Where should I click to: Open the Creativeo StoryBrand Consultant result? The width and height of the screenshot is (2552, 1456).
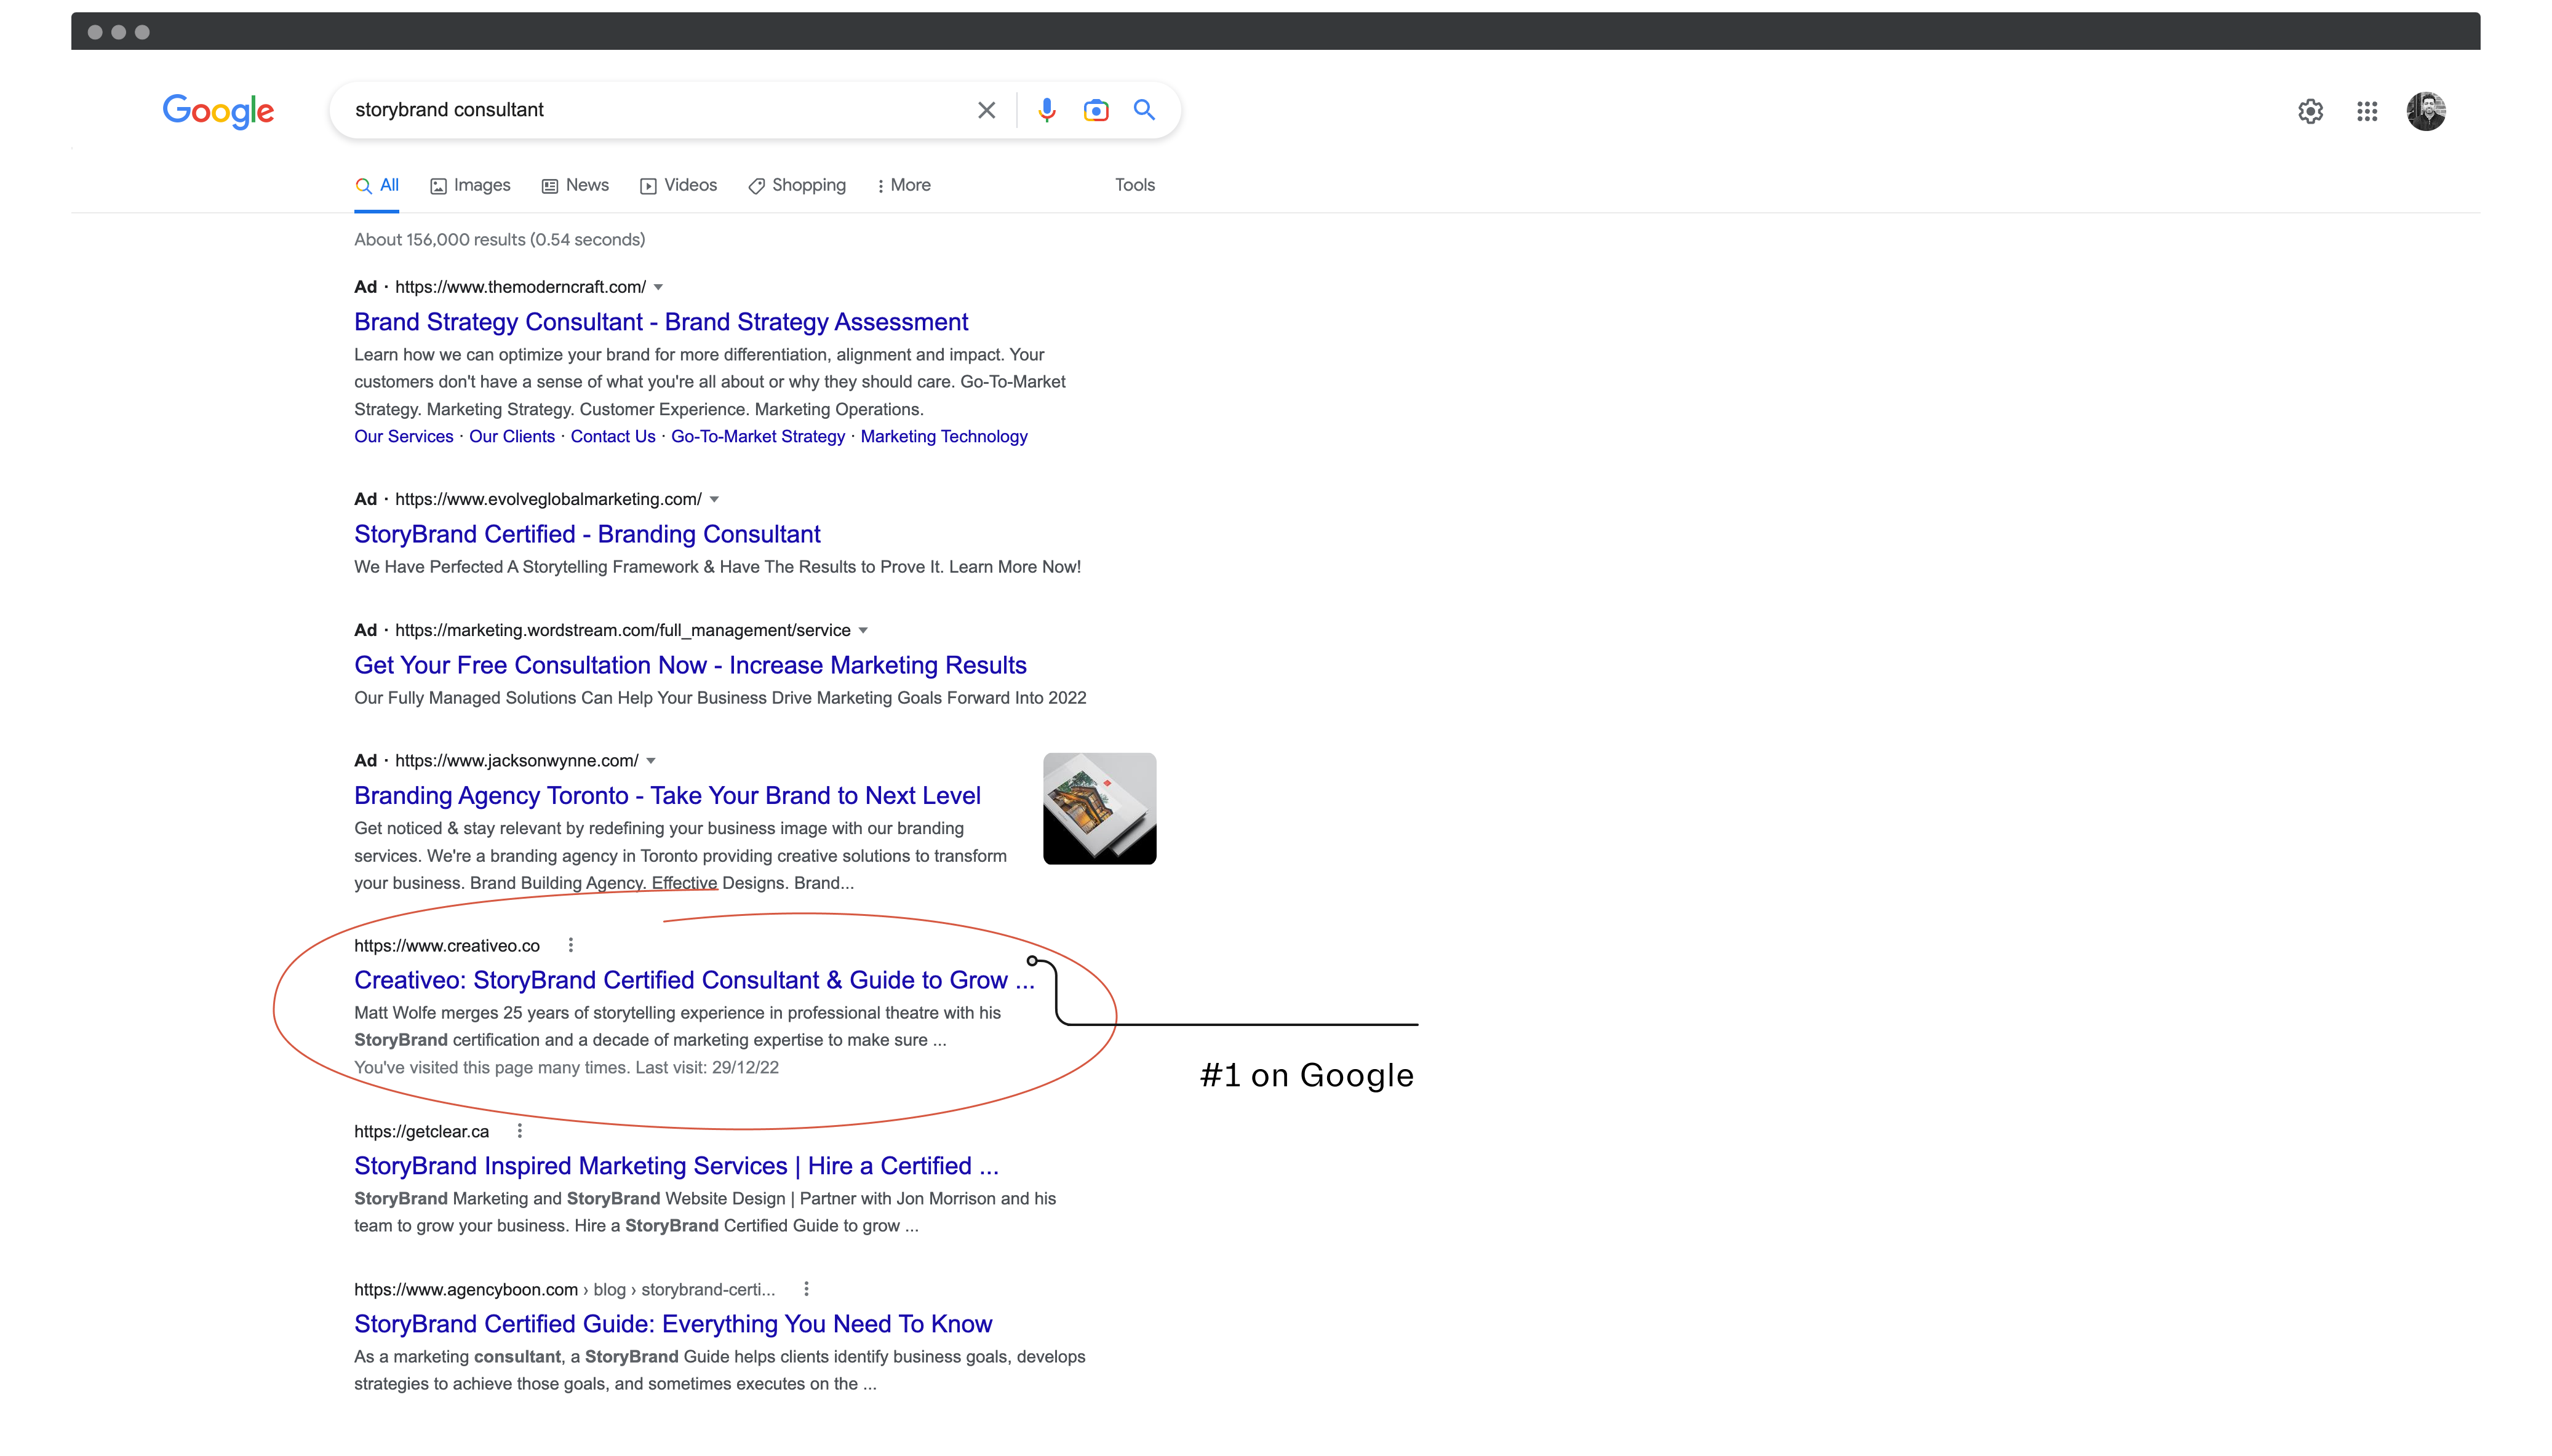coord(691,980)
